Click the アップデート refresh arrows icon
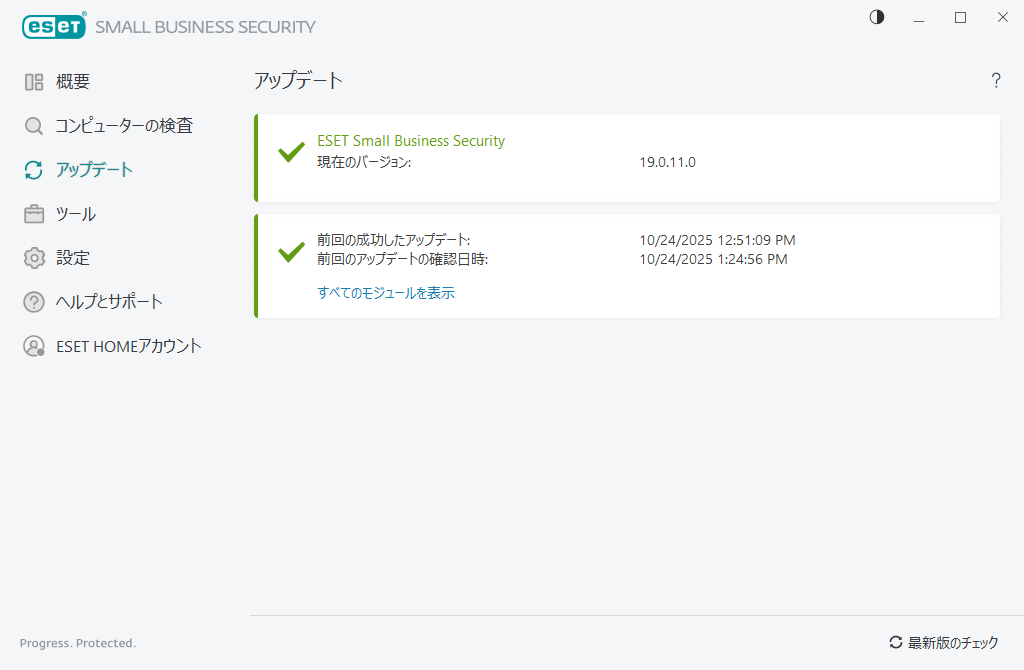 (35, 169)
